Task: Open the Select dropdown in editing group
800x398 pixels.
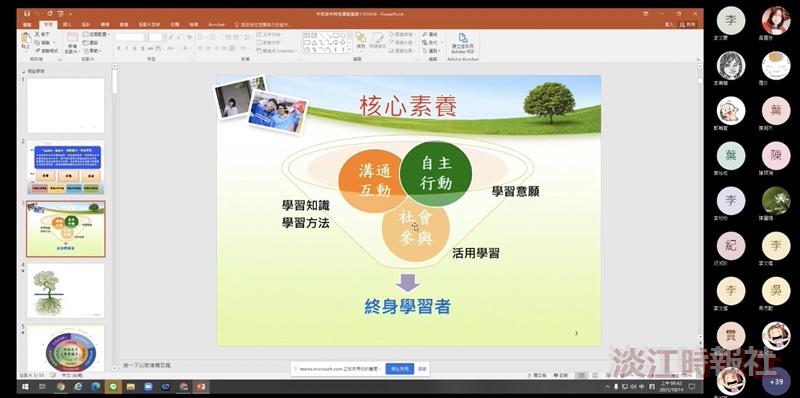Action: [x=432, y=51]
